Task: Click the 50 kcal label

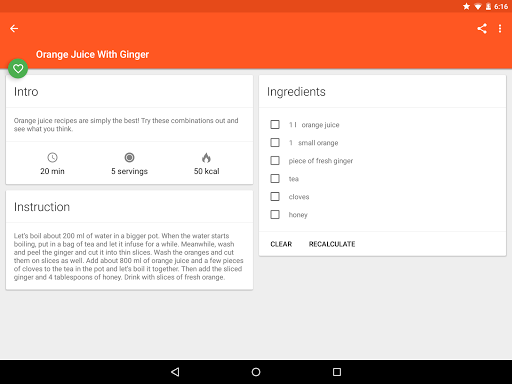Action: (207, 171)
